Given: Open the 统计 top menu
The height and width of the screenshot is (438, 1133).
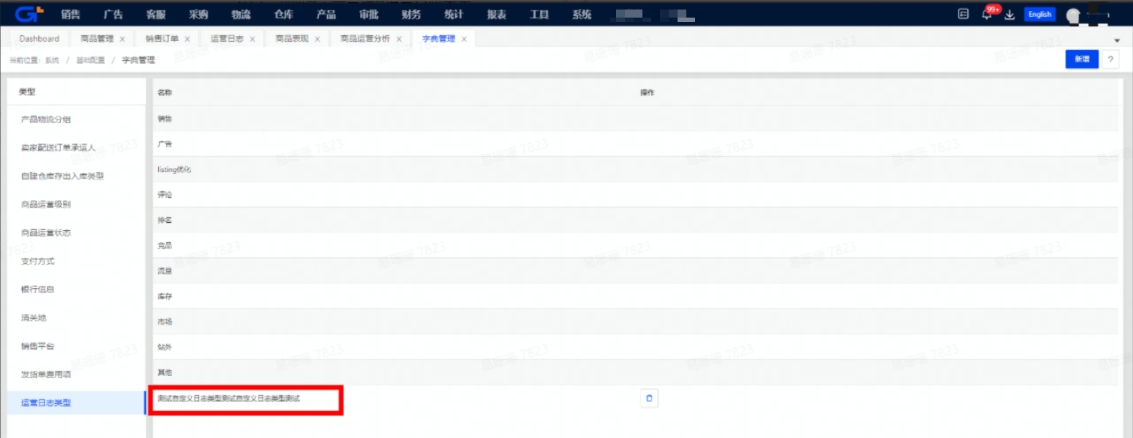Looking at the screenshot, I should tap(453, 14).
